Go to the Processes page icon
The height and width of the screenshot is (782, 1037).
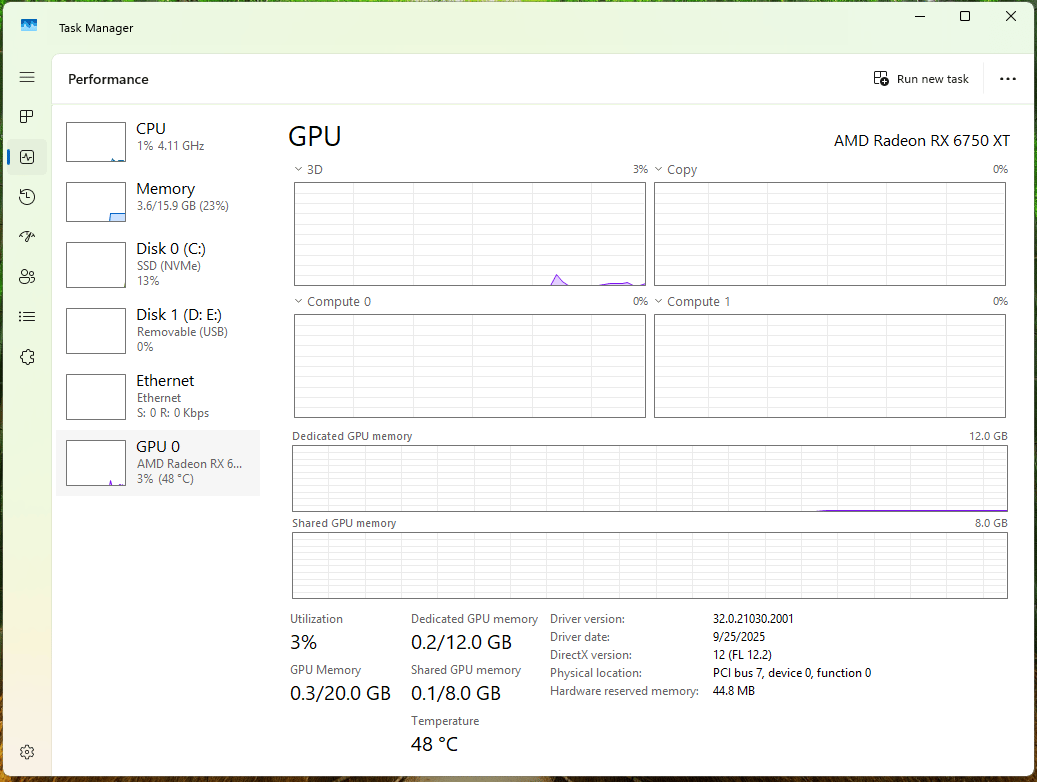(27, 117)
